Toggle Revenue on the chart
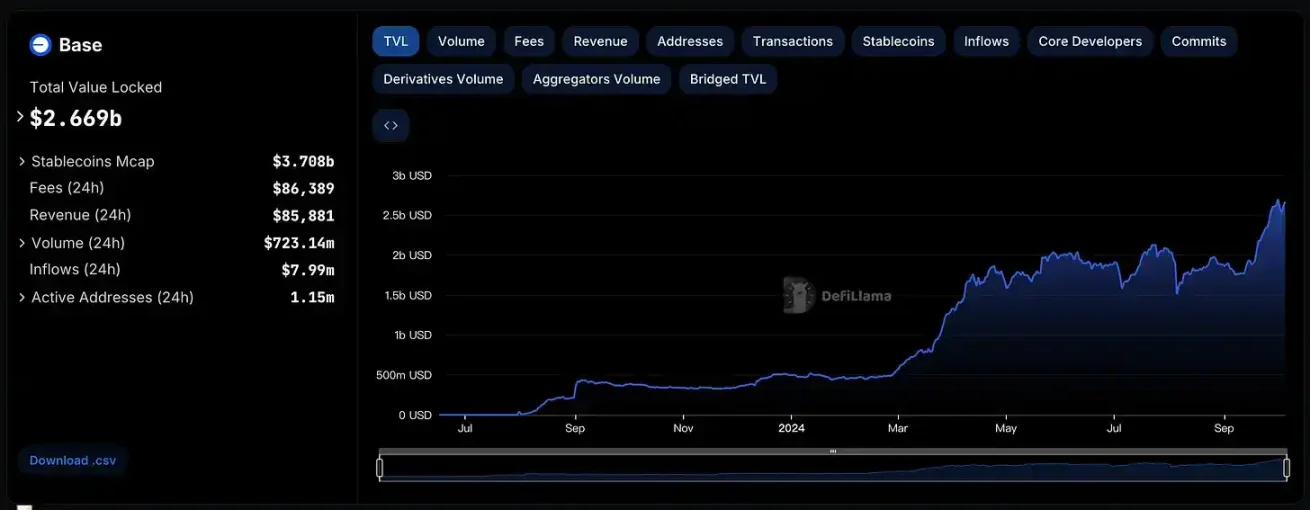The width and height of the screenshot is (1310, 510). 600,41
